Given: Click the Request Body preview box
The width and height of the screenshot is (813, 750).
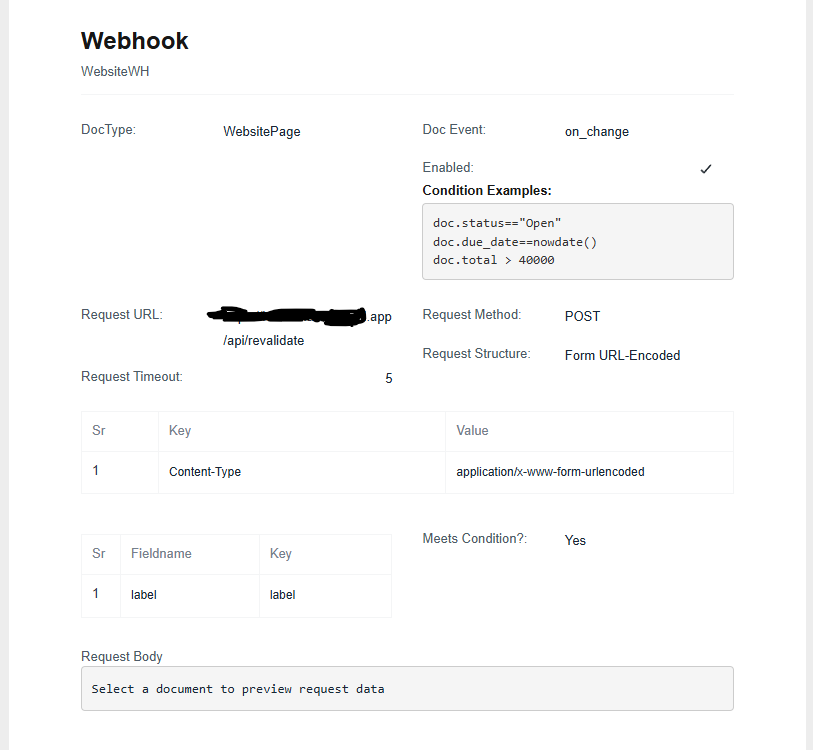Looking at the screenshot, I should pos(407,689).
